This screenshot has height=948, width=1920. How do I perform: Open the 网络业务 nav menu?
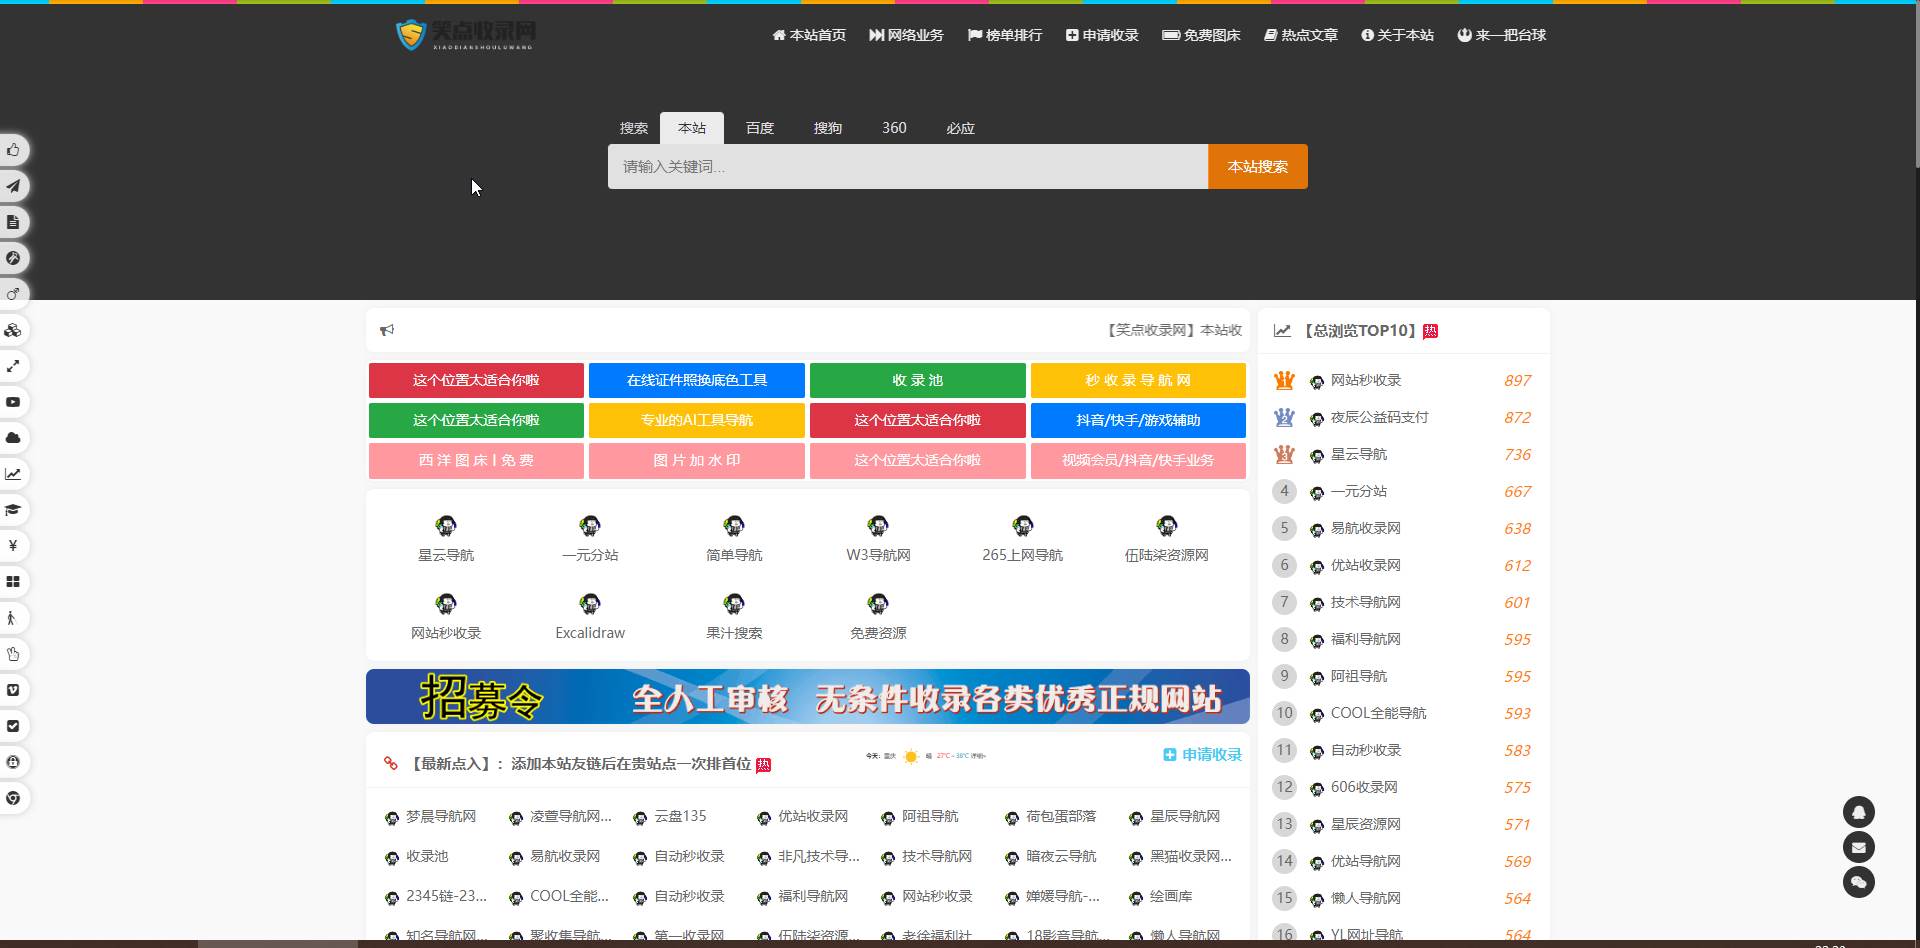(x=906, y=35)
